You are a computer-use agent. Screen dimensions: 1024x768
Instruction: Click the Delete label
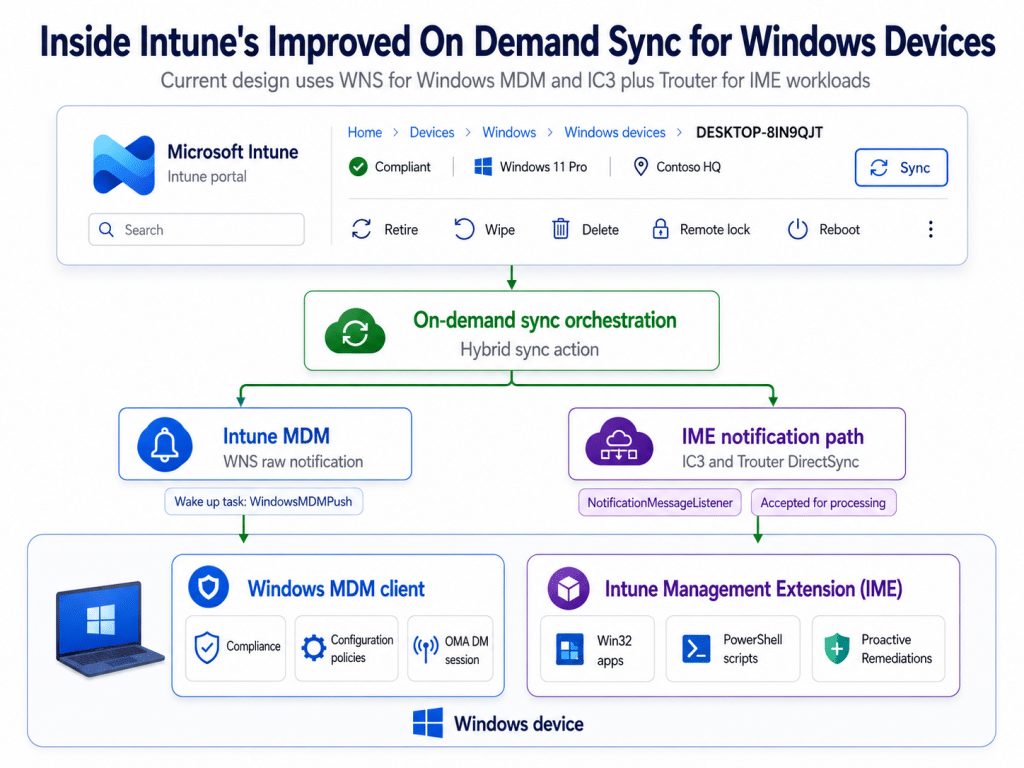pyautogui.click(x=600, y=230)
